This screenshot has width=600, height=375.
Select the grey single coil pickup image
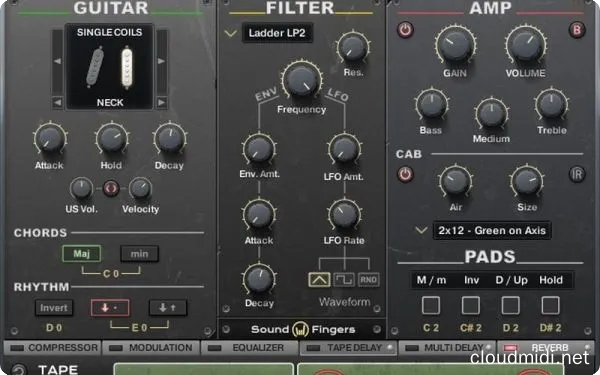tap(95, 67)
